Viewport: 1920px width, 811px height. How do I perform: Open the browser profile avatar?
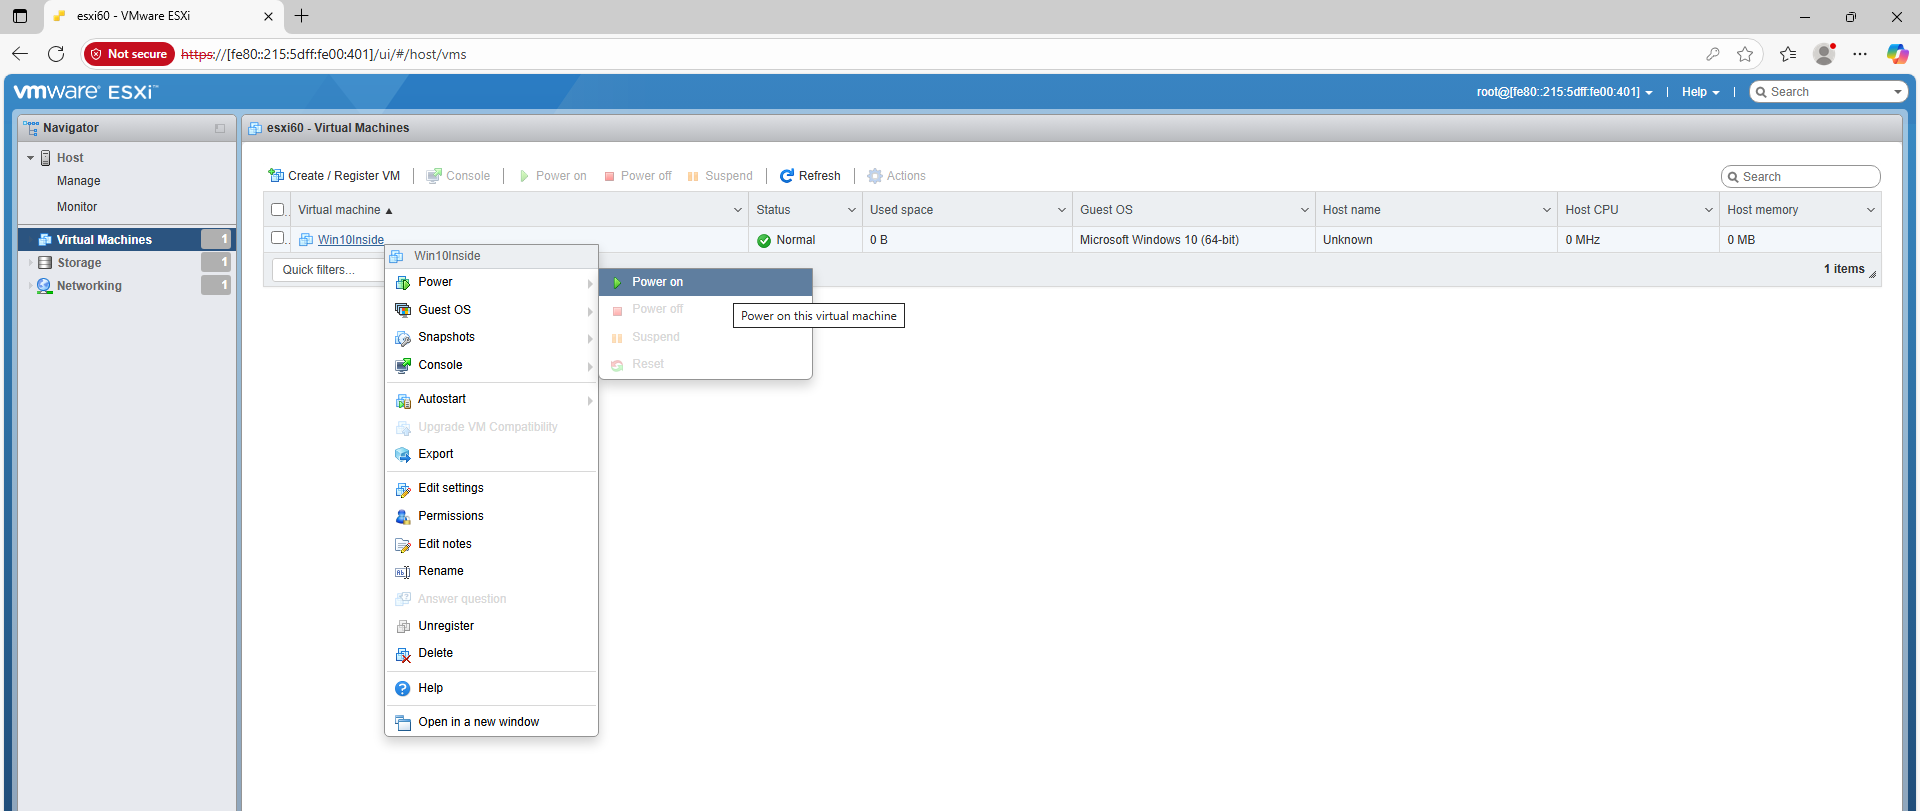click(1825, 54)
